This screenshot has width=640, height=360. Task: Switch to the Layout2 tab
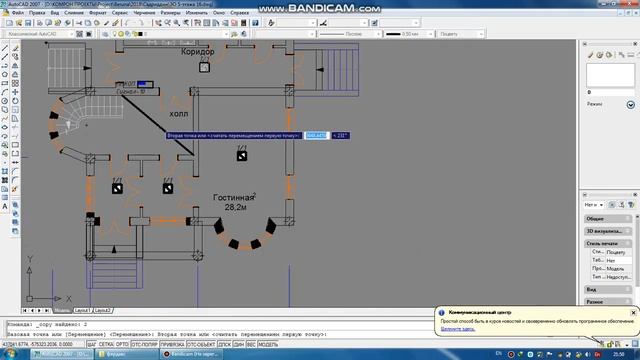[x=102, y=311]
